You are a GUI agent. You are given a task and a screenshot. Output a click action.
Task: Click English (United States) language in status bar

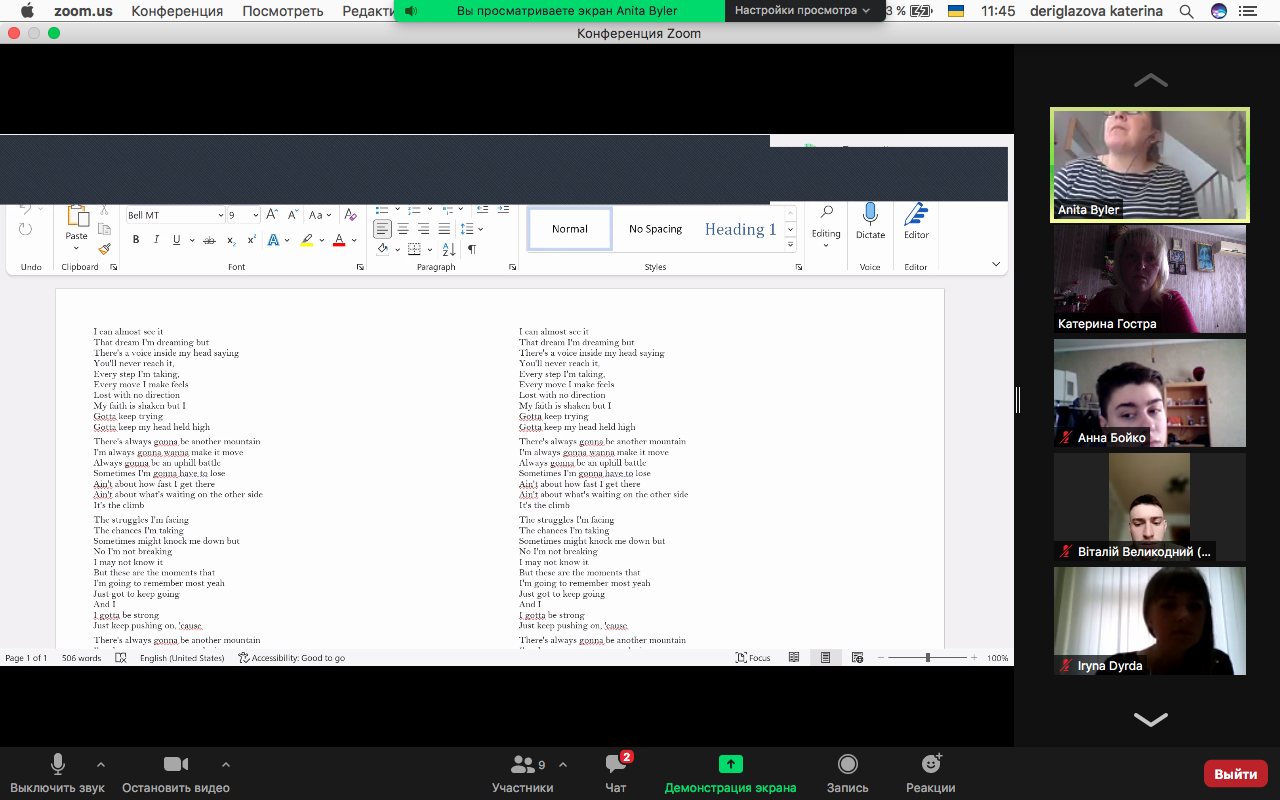[x=182, y=658]
